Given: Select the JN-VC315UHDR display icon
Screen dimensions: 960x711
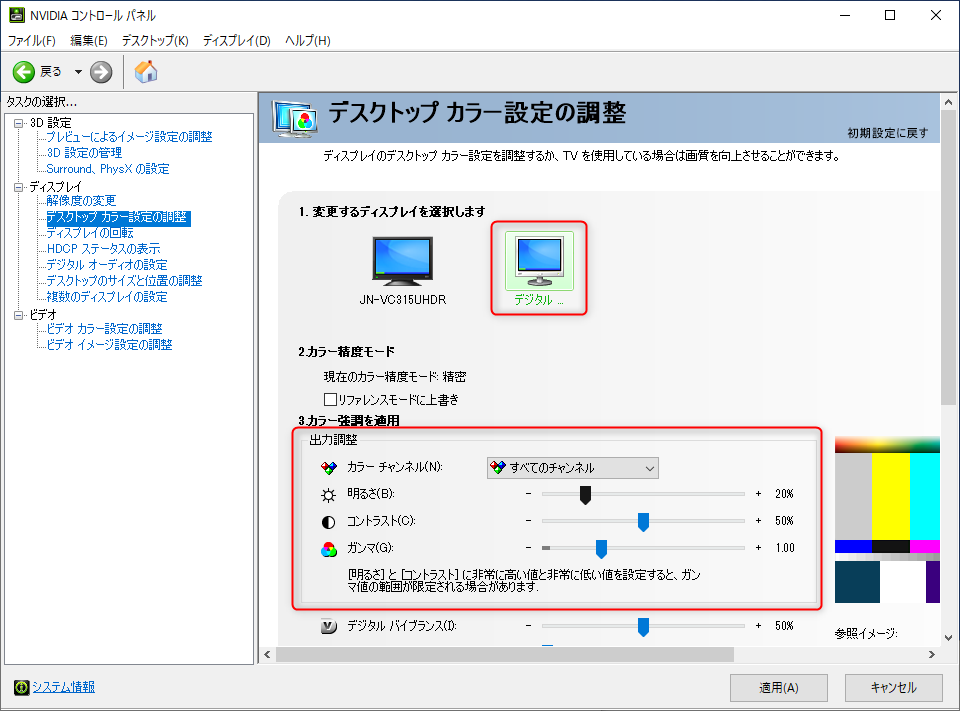Looking at the screenshot, I should 402,261.
